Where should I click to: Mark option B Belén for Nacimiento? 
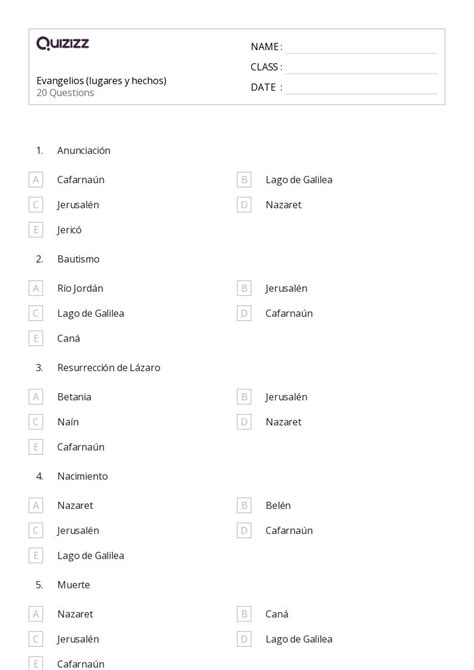[244, 505]
